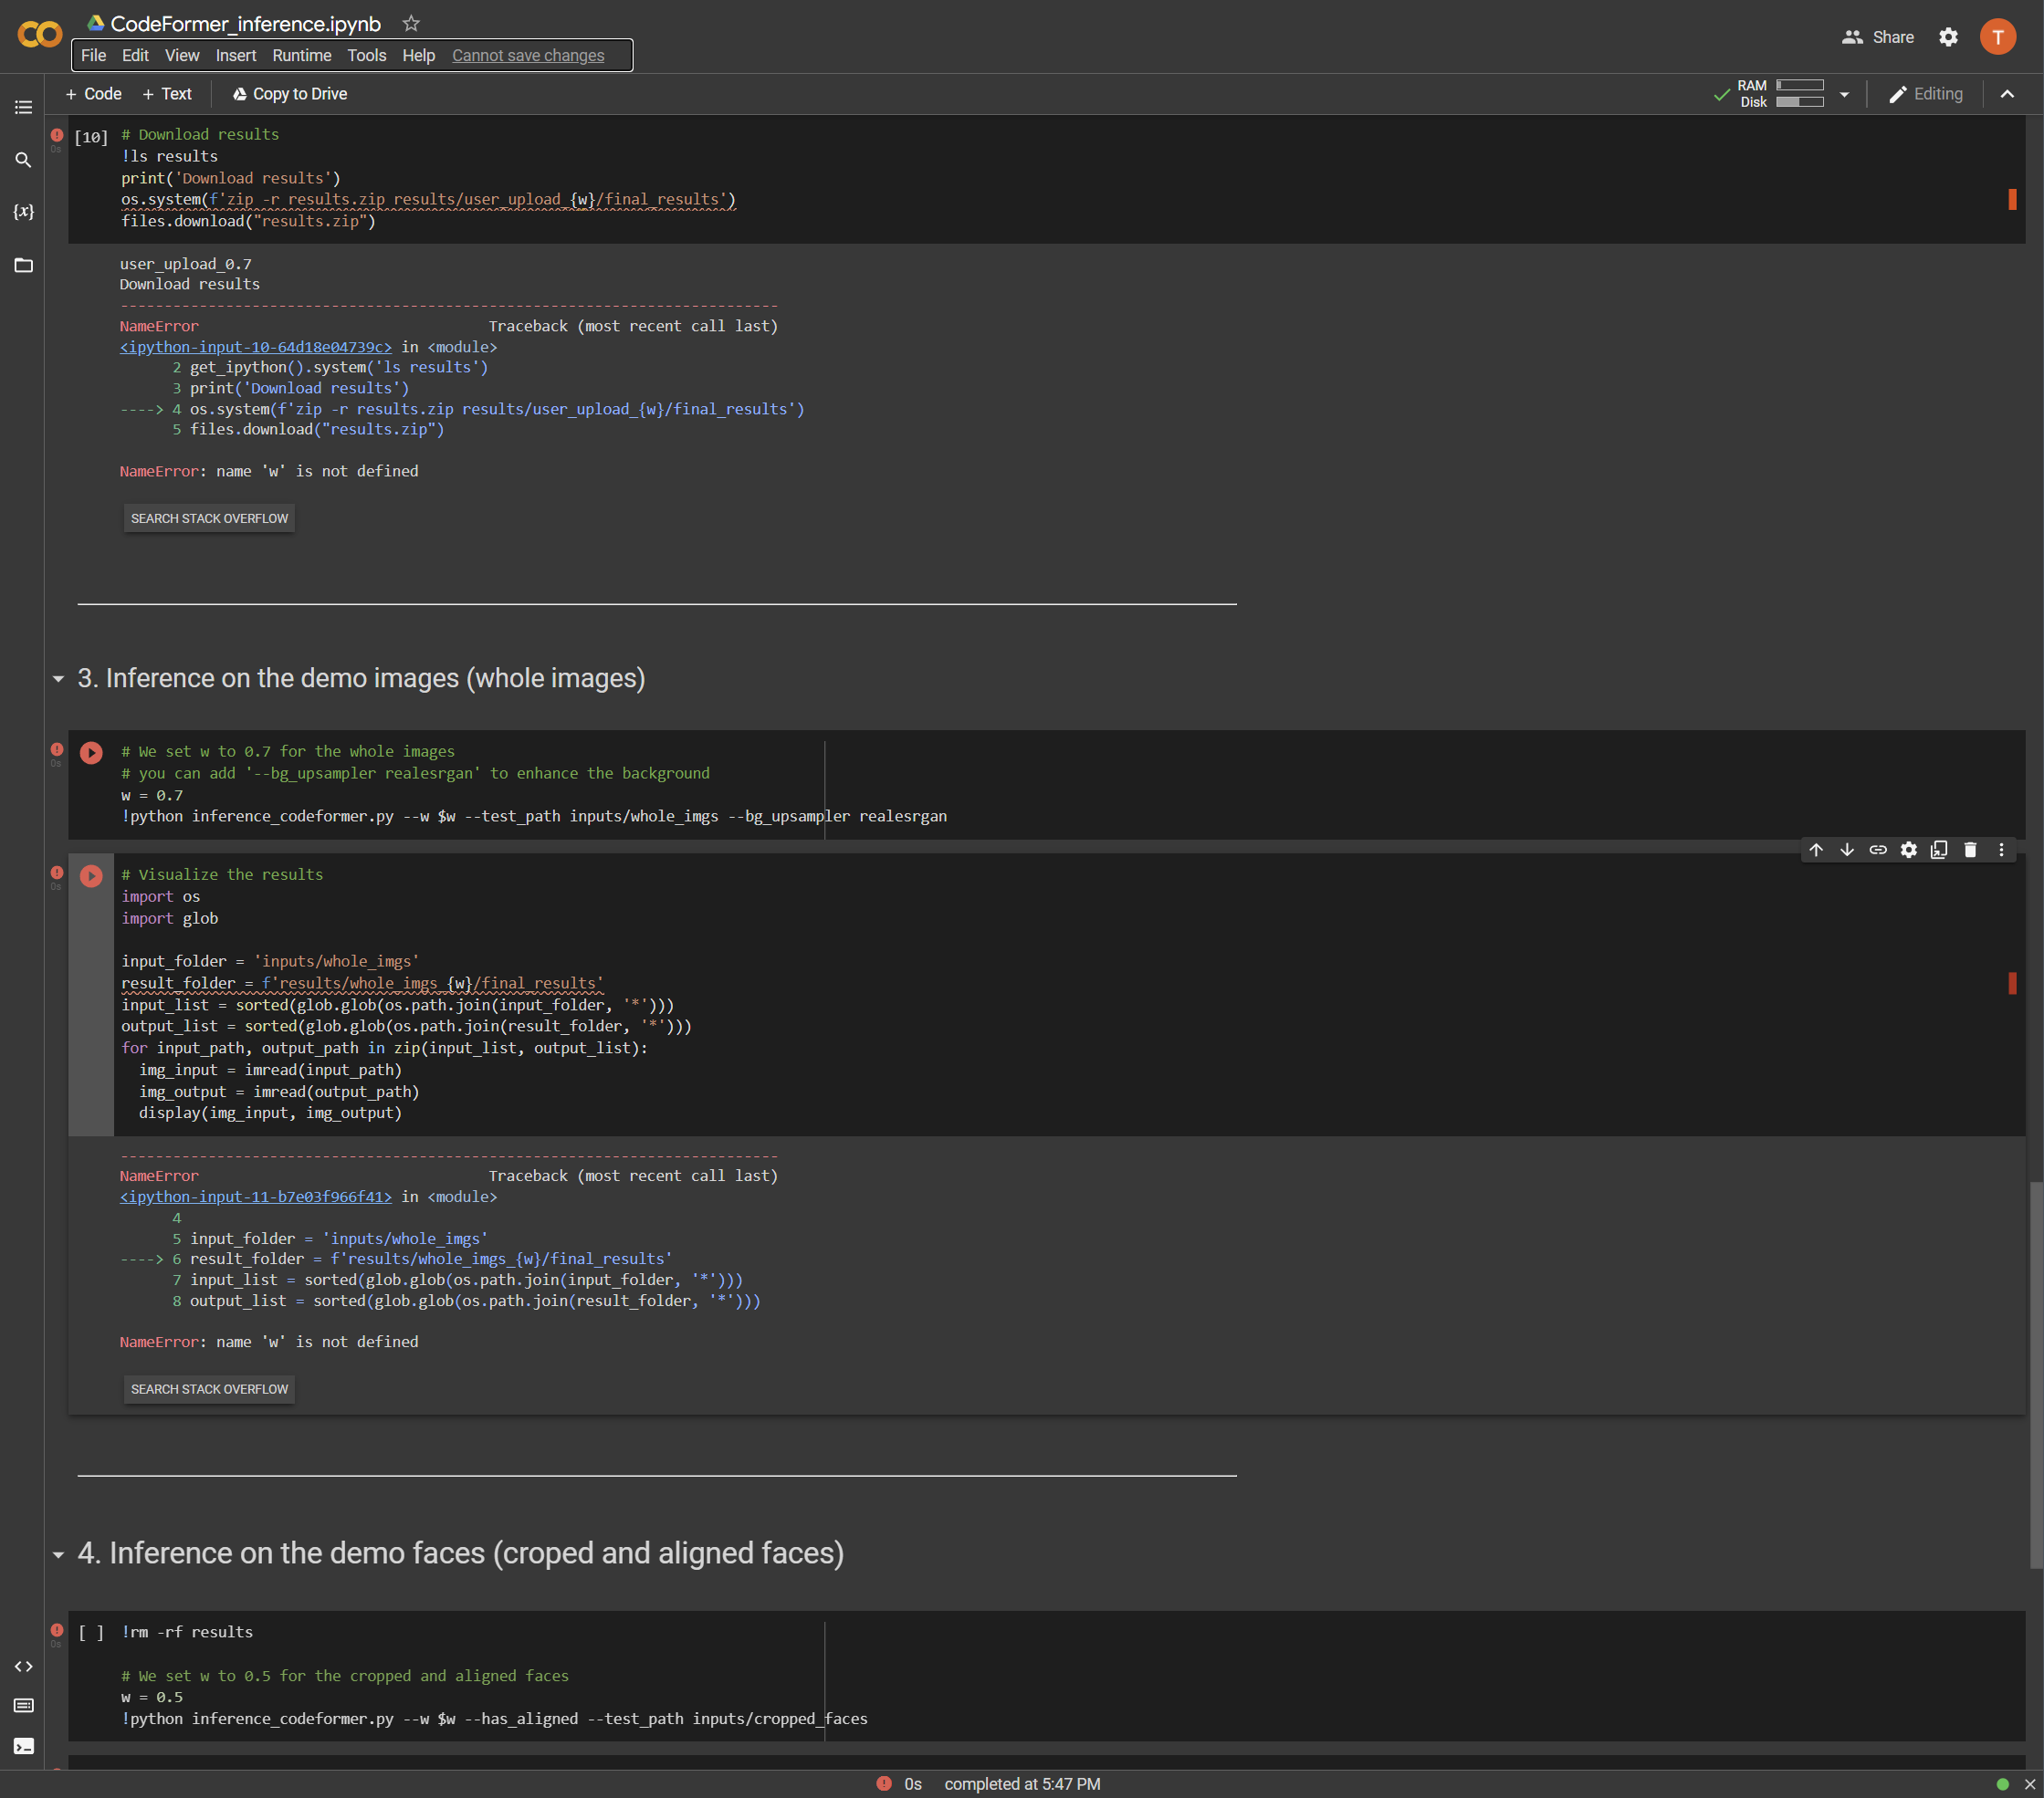
Task: Run the whole images inference cell
Action: 91,753
